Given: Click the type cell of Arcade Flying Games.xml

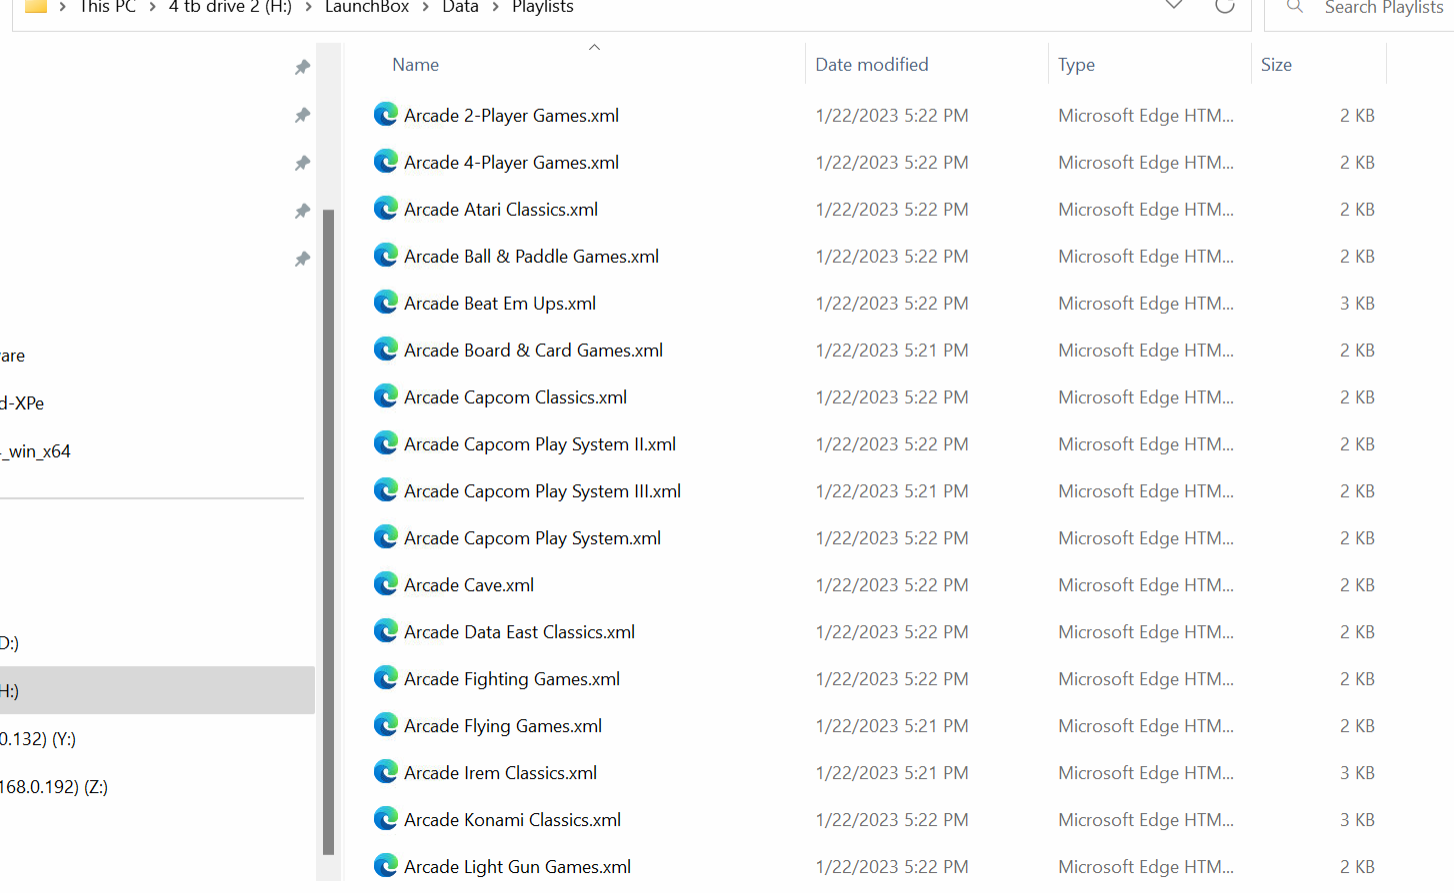Looking at the screenshot, I should (x=1146, y=726).
